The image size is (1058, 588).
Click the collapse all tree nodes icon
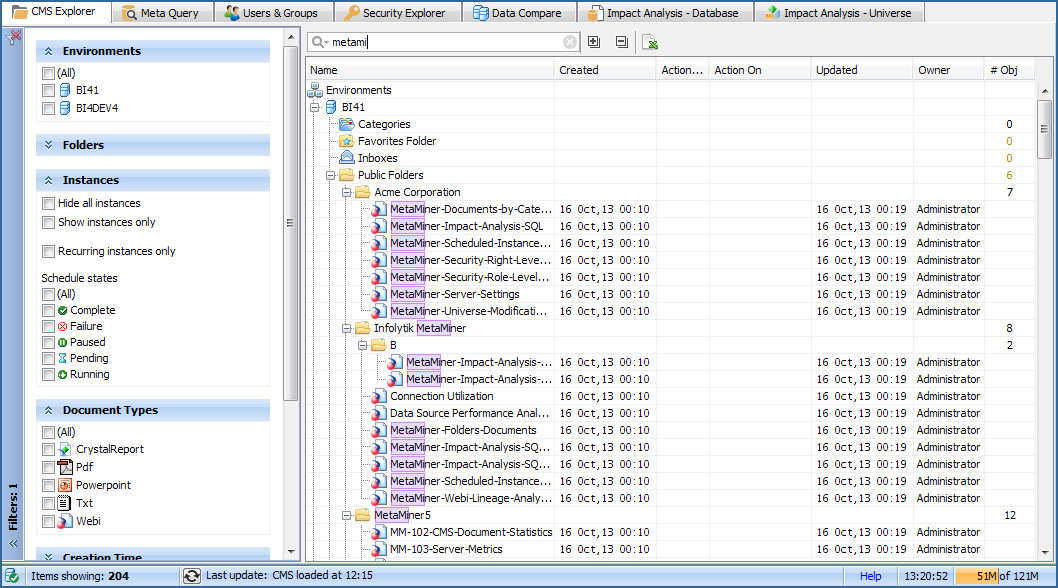(x=621, y=42)
